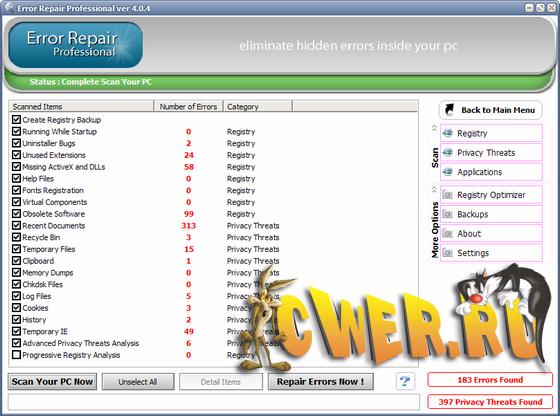Sort by Number of Errors column
The height and width of the screenshot is (416, 560).
188,106
